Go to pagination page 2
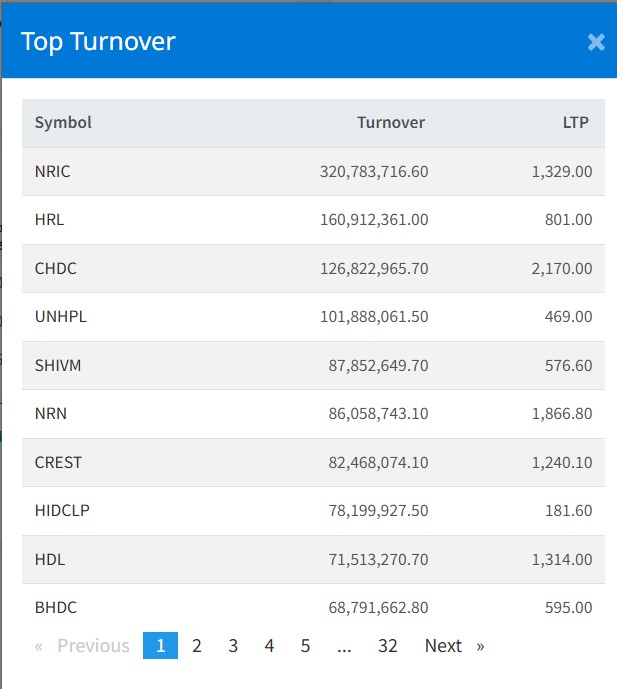The height and width of the screenshot is (689, 617). (197, 646)
